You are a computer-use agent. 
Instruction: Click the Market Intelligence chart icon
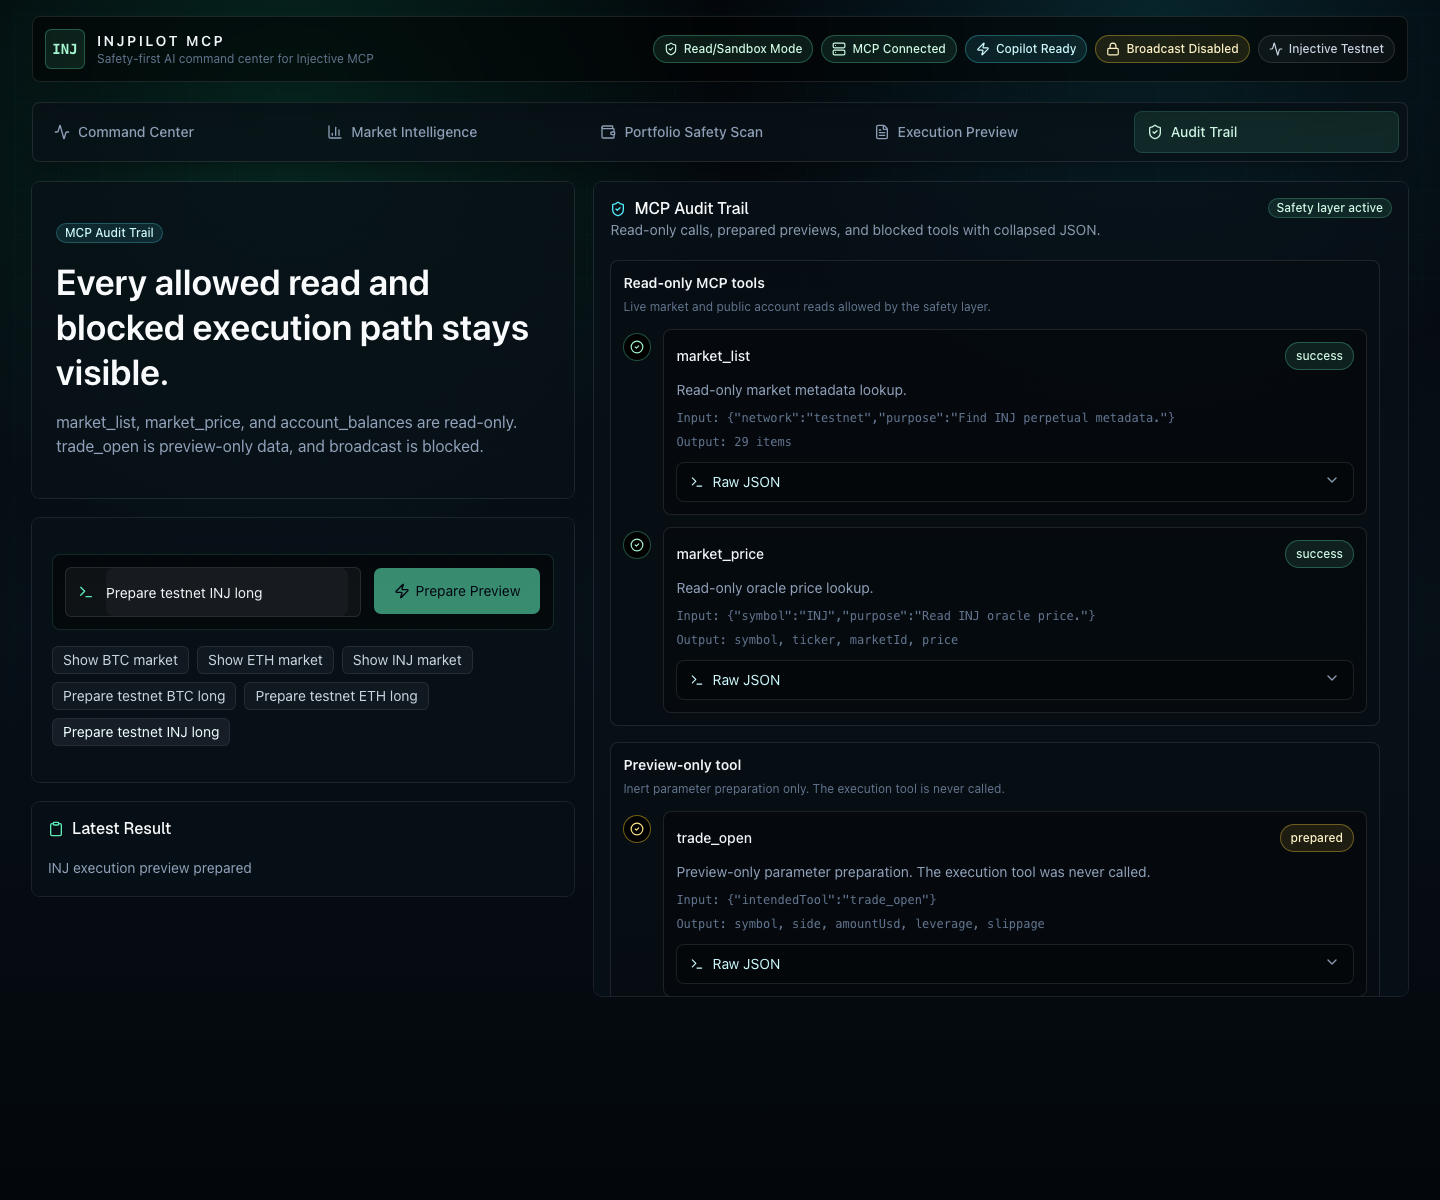[x=335, y=132]
